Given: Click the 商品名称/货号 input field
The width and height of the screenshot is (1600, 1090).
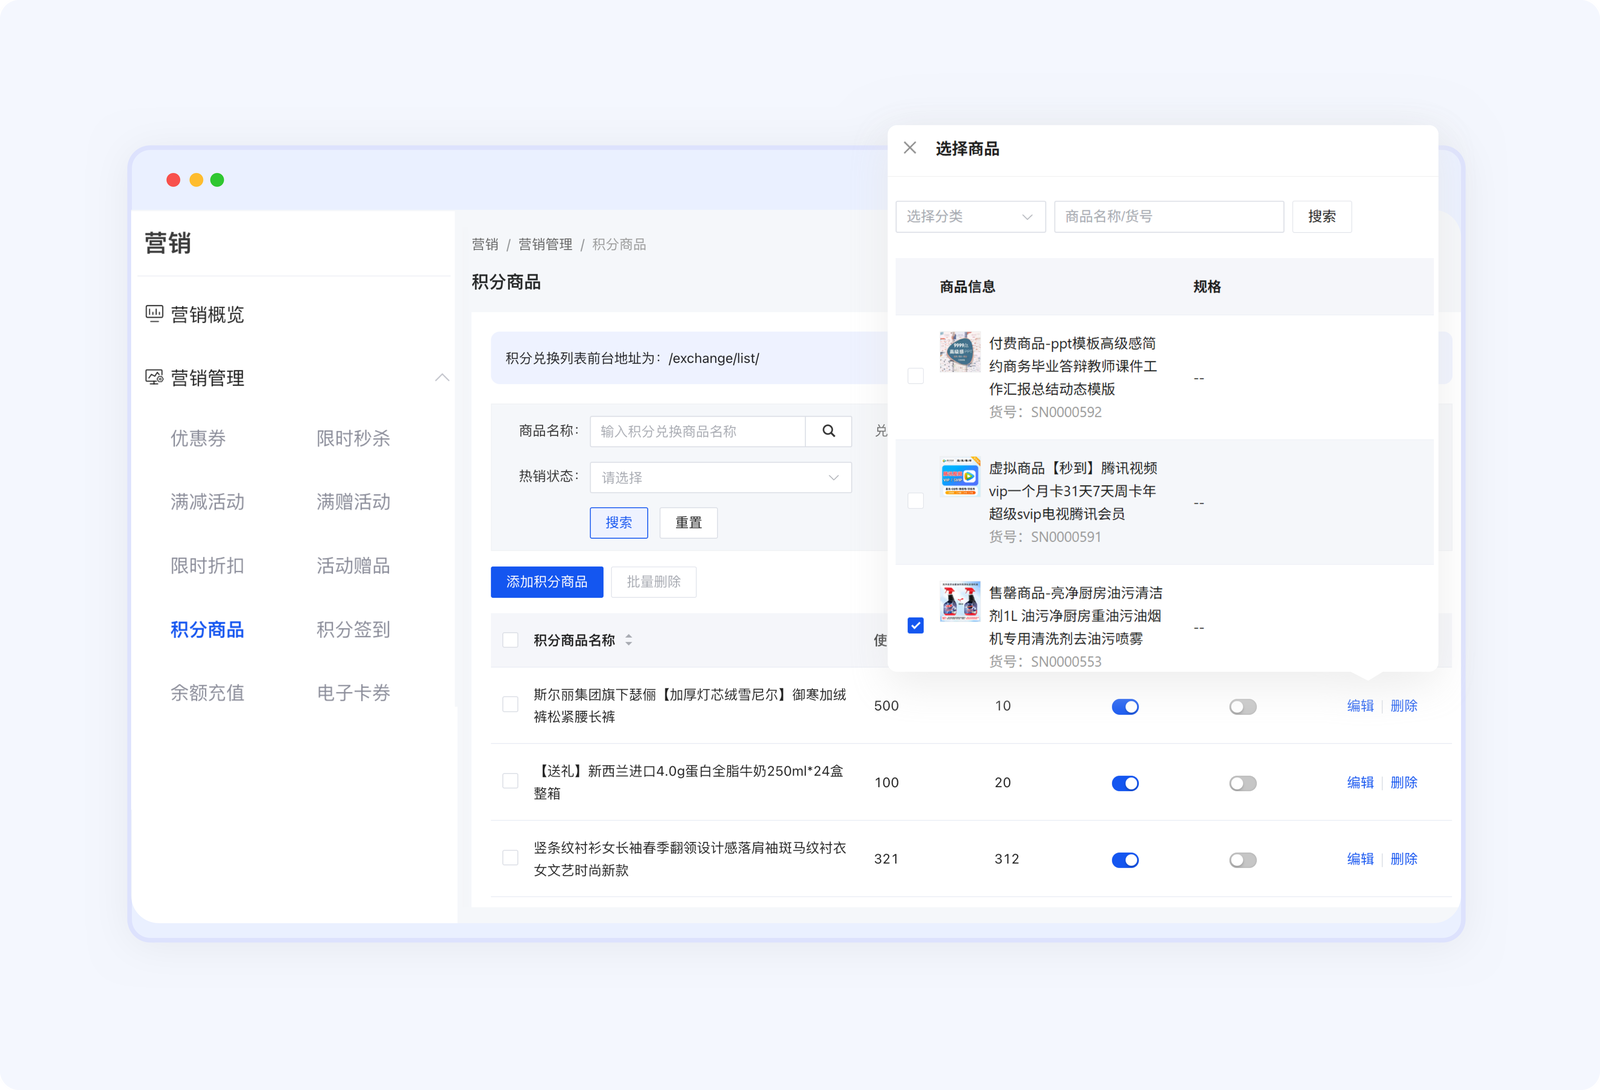Looking at the screenshot, I should click(x=1168, y=216).
